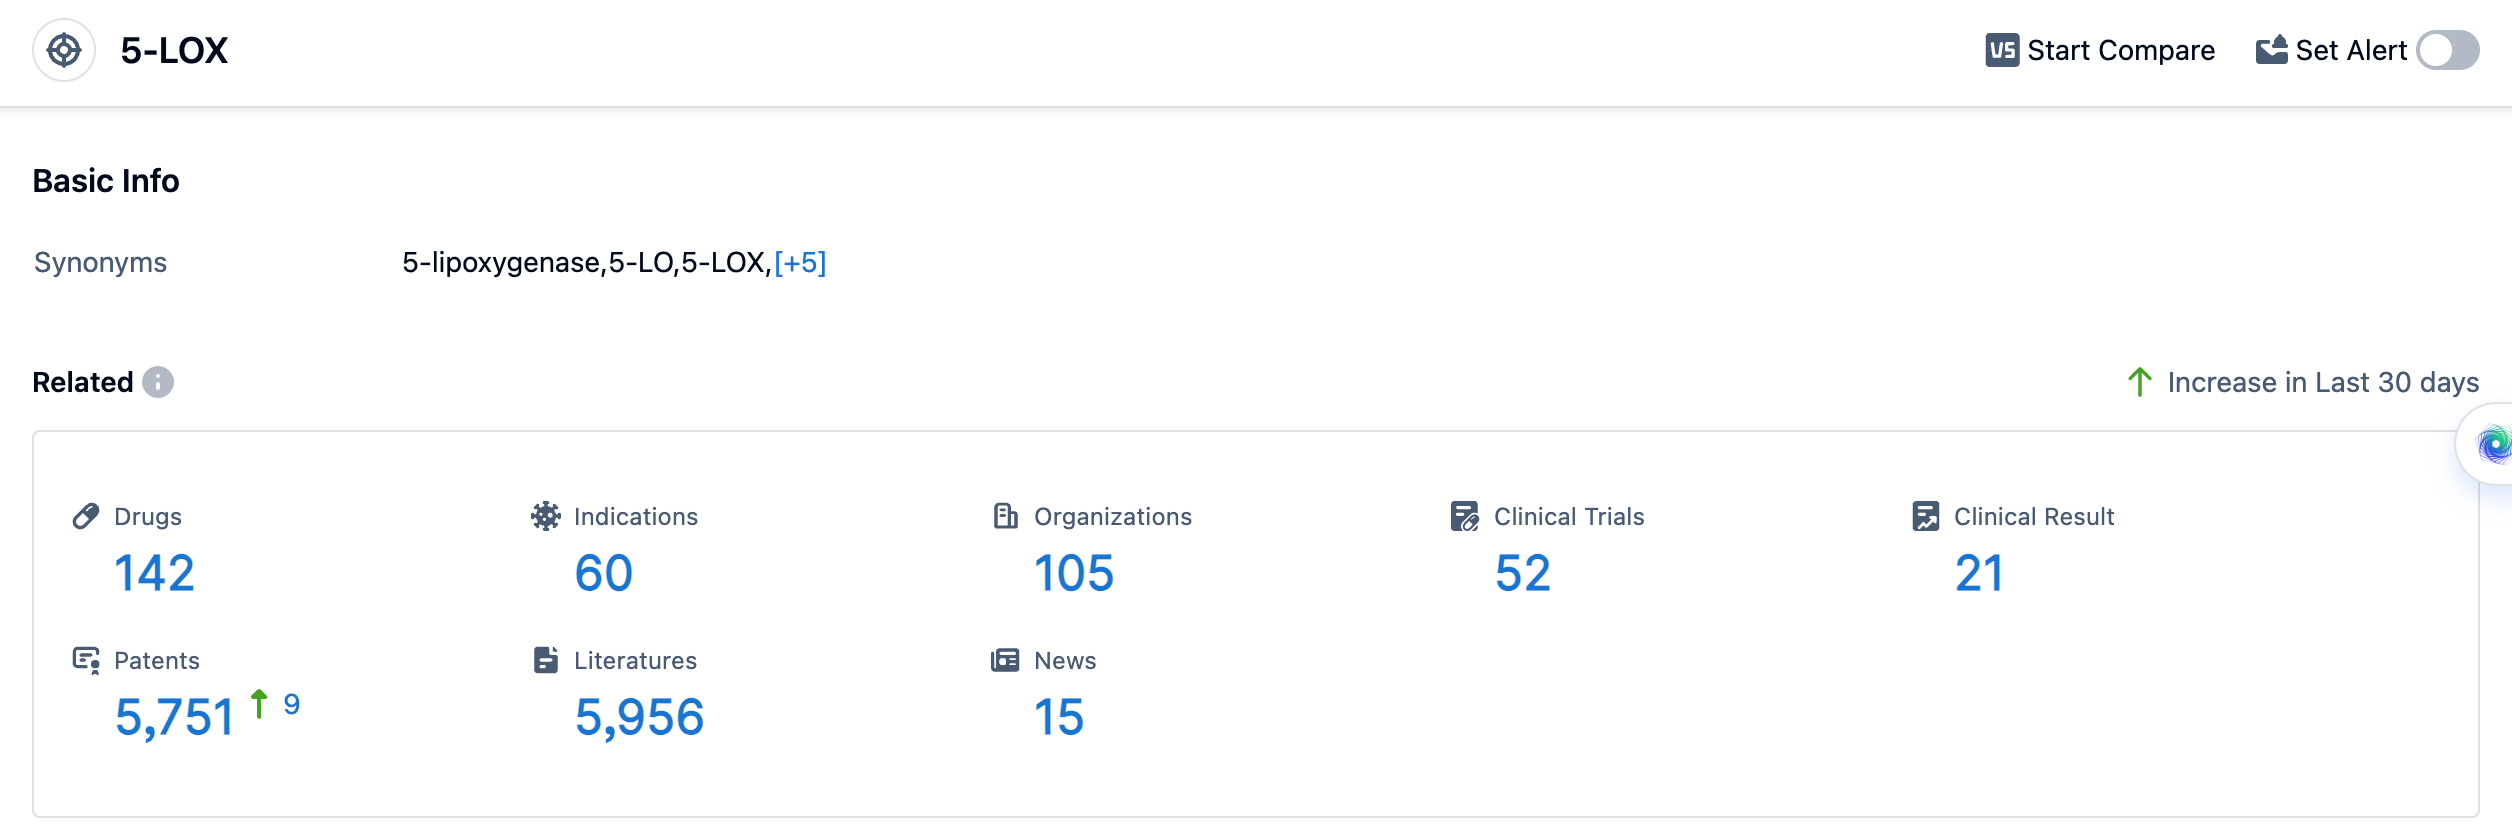The image size is (2512, 824).
Task: Open the 5,751 patents count
Action: (x=174, y=717)
